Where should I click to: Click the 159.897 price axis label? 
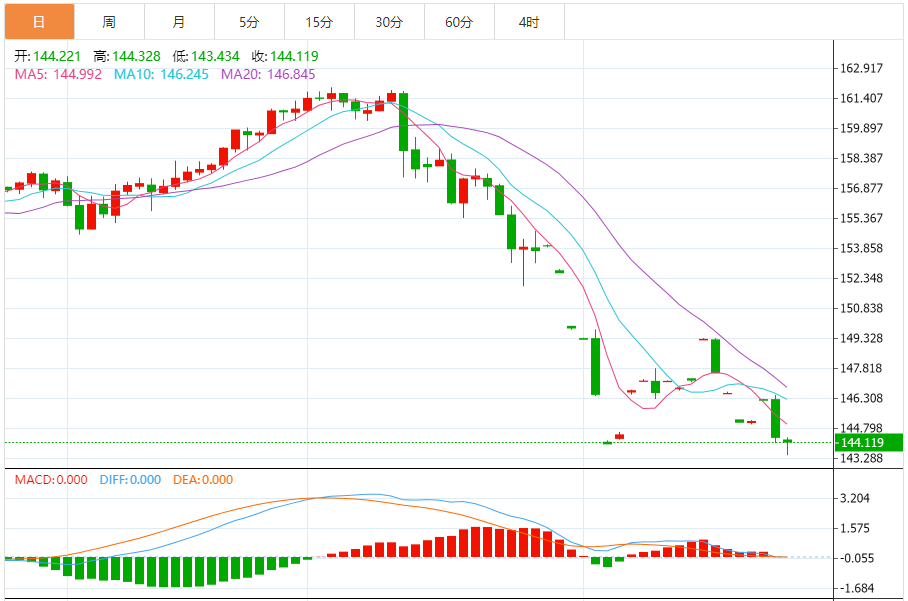click(x=862, y=129)
